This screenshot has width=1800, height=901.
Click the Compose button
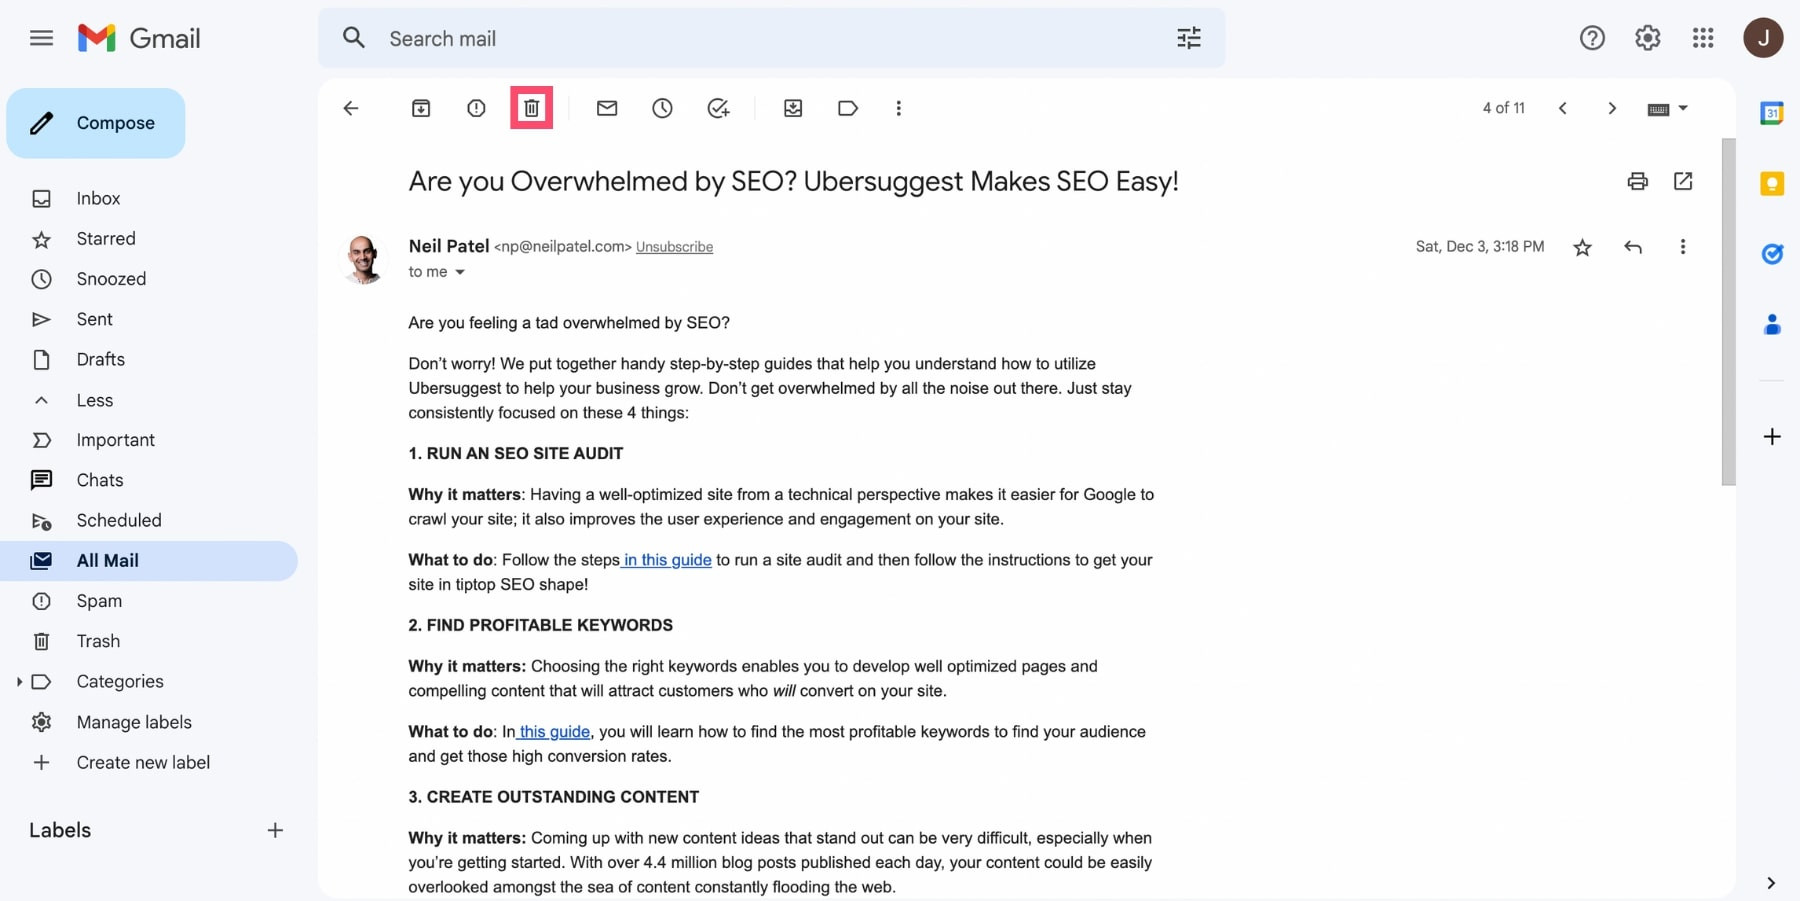96,123
